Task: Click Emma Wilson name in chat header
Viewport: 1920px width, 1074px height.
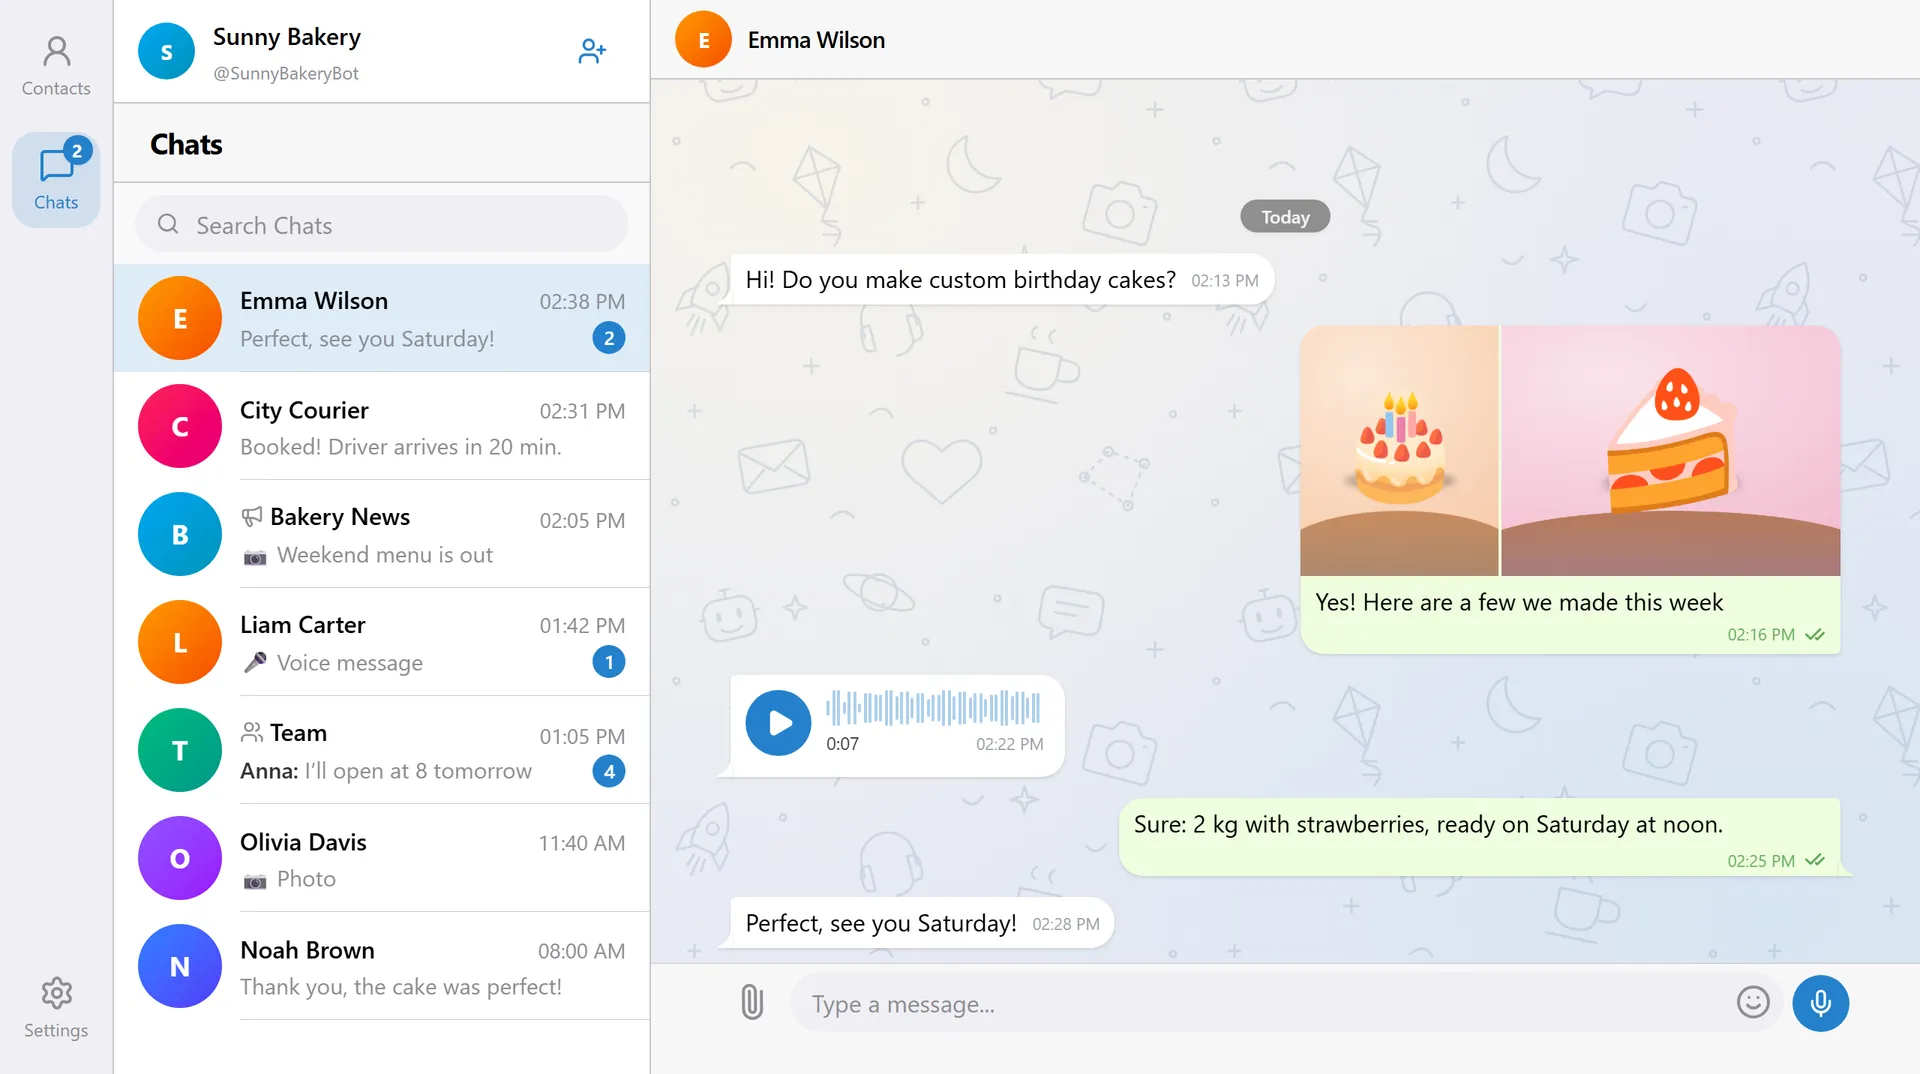Action: (816, 40)
